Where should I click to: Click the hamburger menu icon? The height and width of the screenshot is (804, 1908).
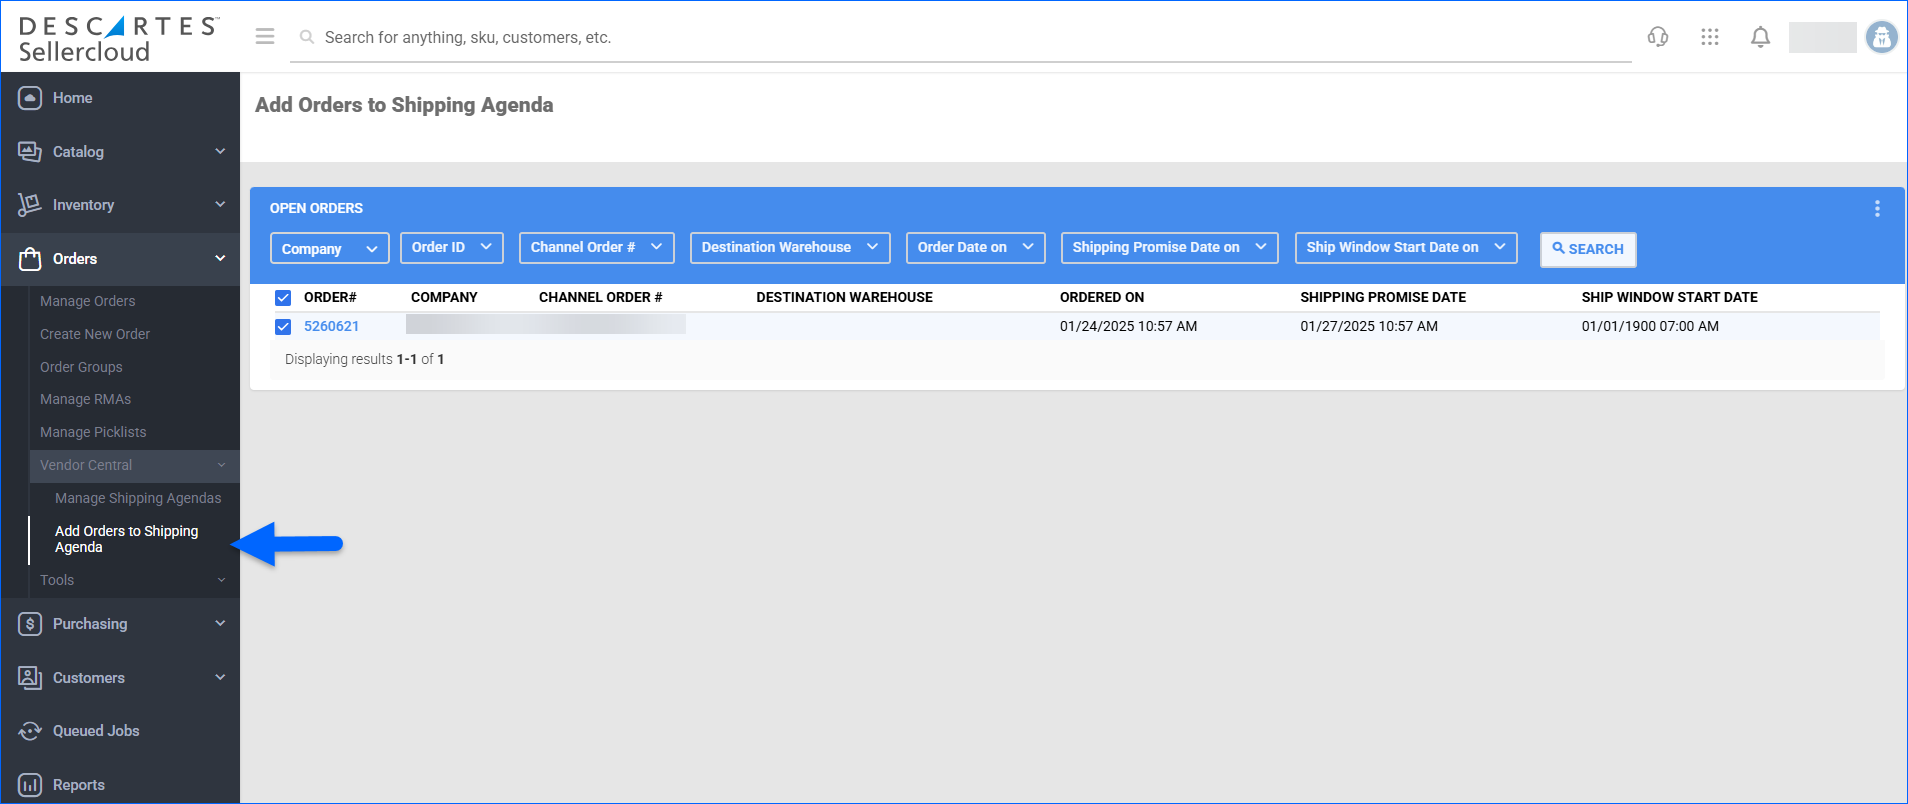[265, 37]
